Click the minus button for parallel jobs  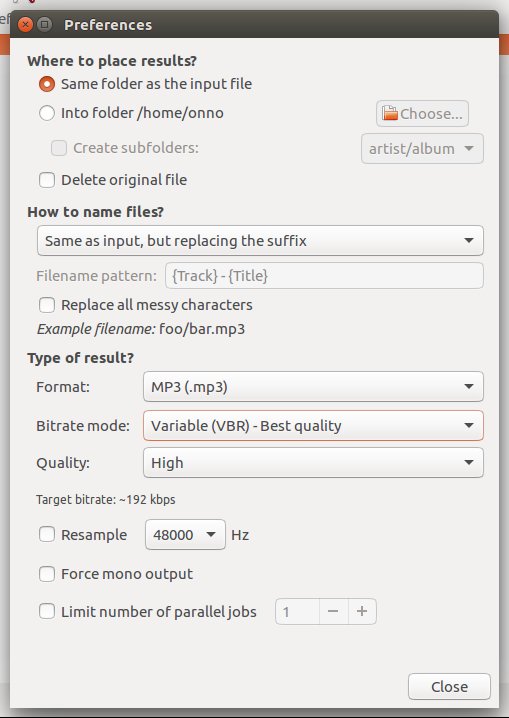pyautogui.click(x=333, y=611)
